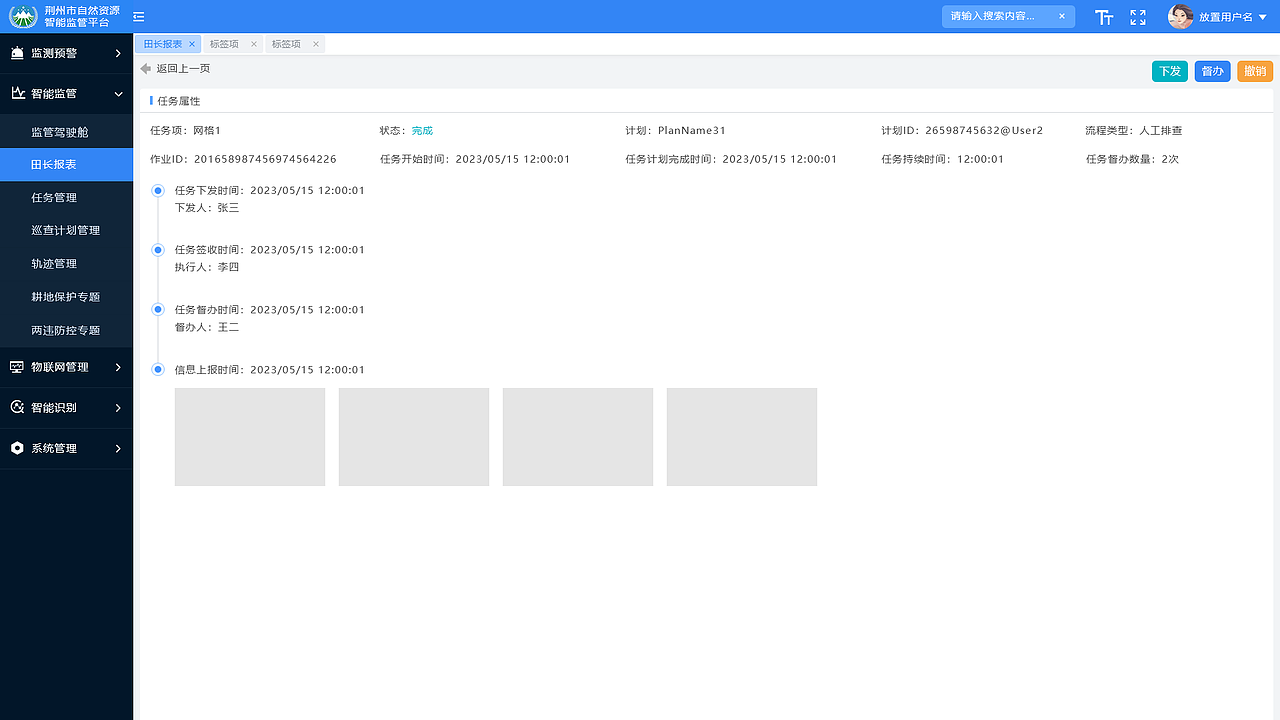This screenshot has height=720, width=1280.
Task: Clear the search box with its X icon
Action: (x=1062, y=16)
